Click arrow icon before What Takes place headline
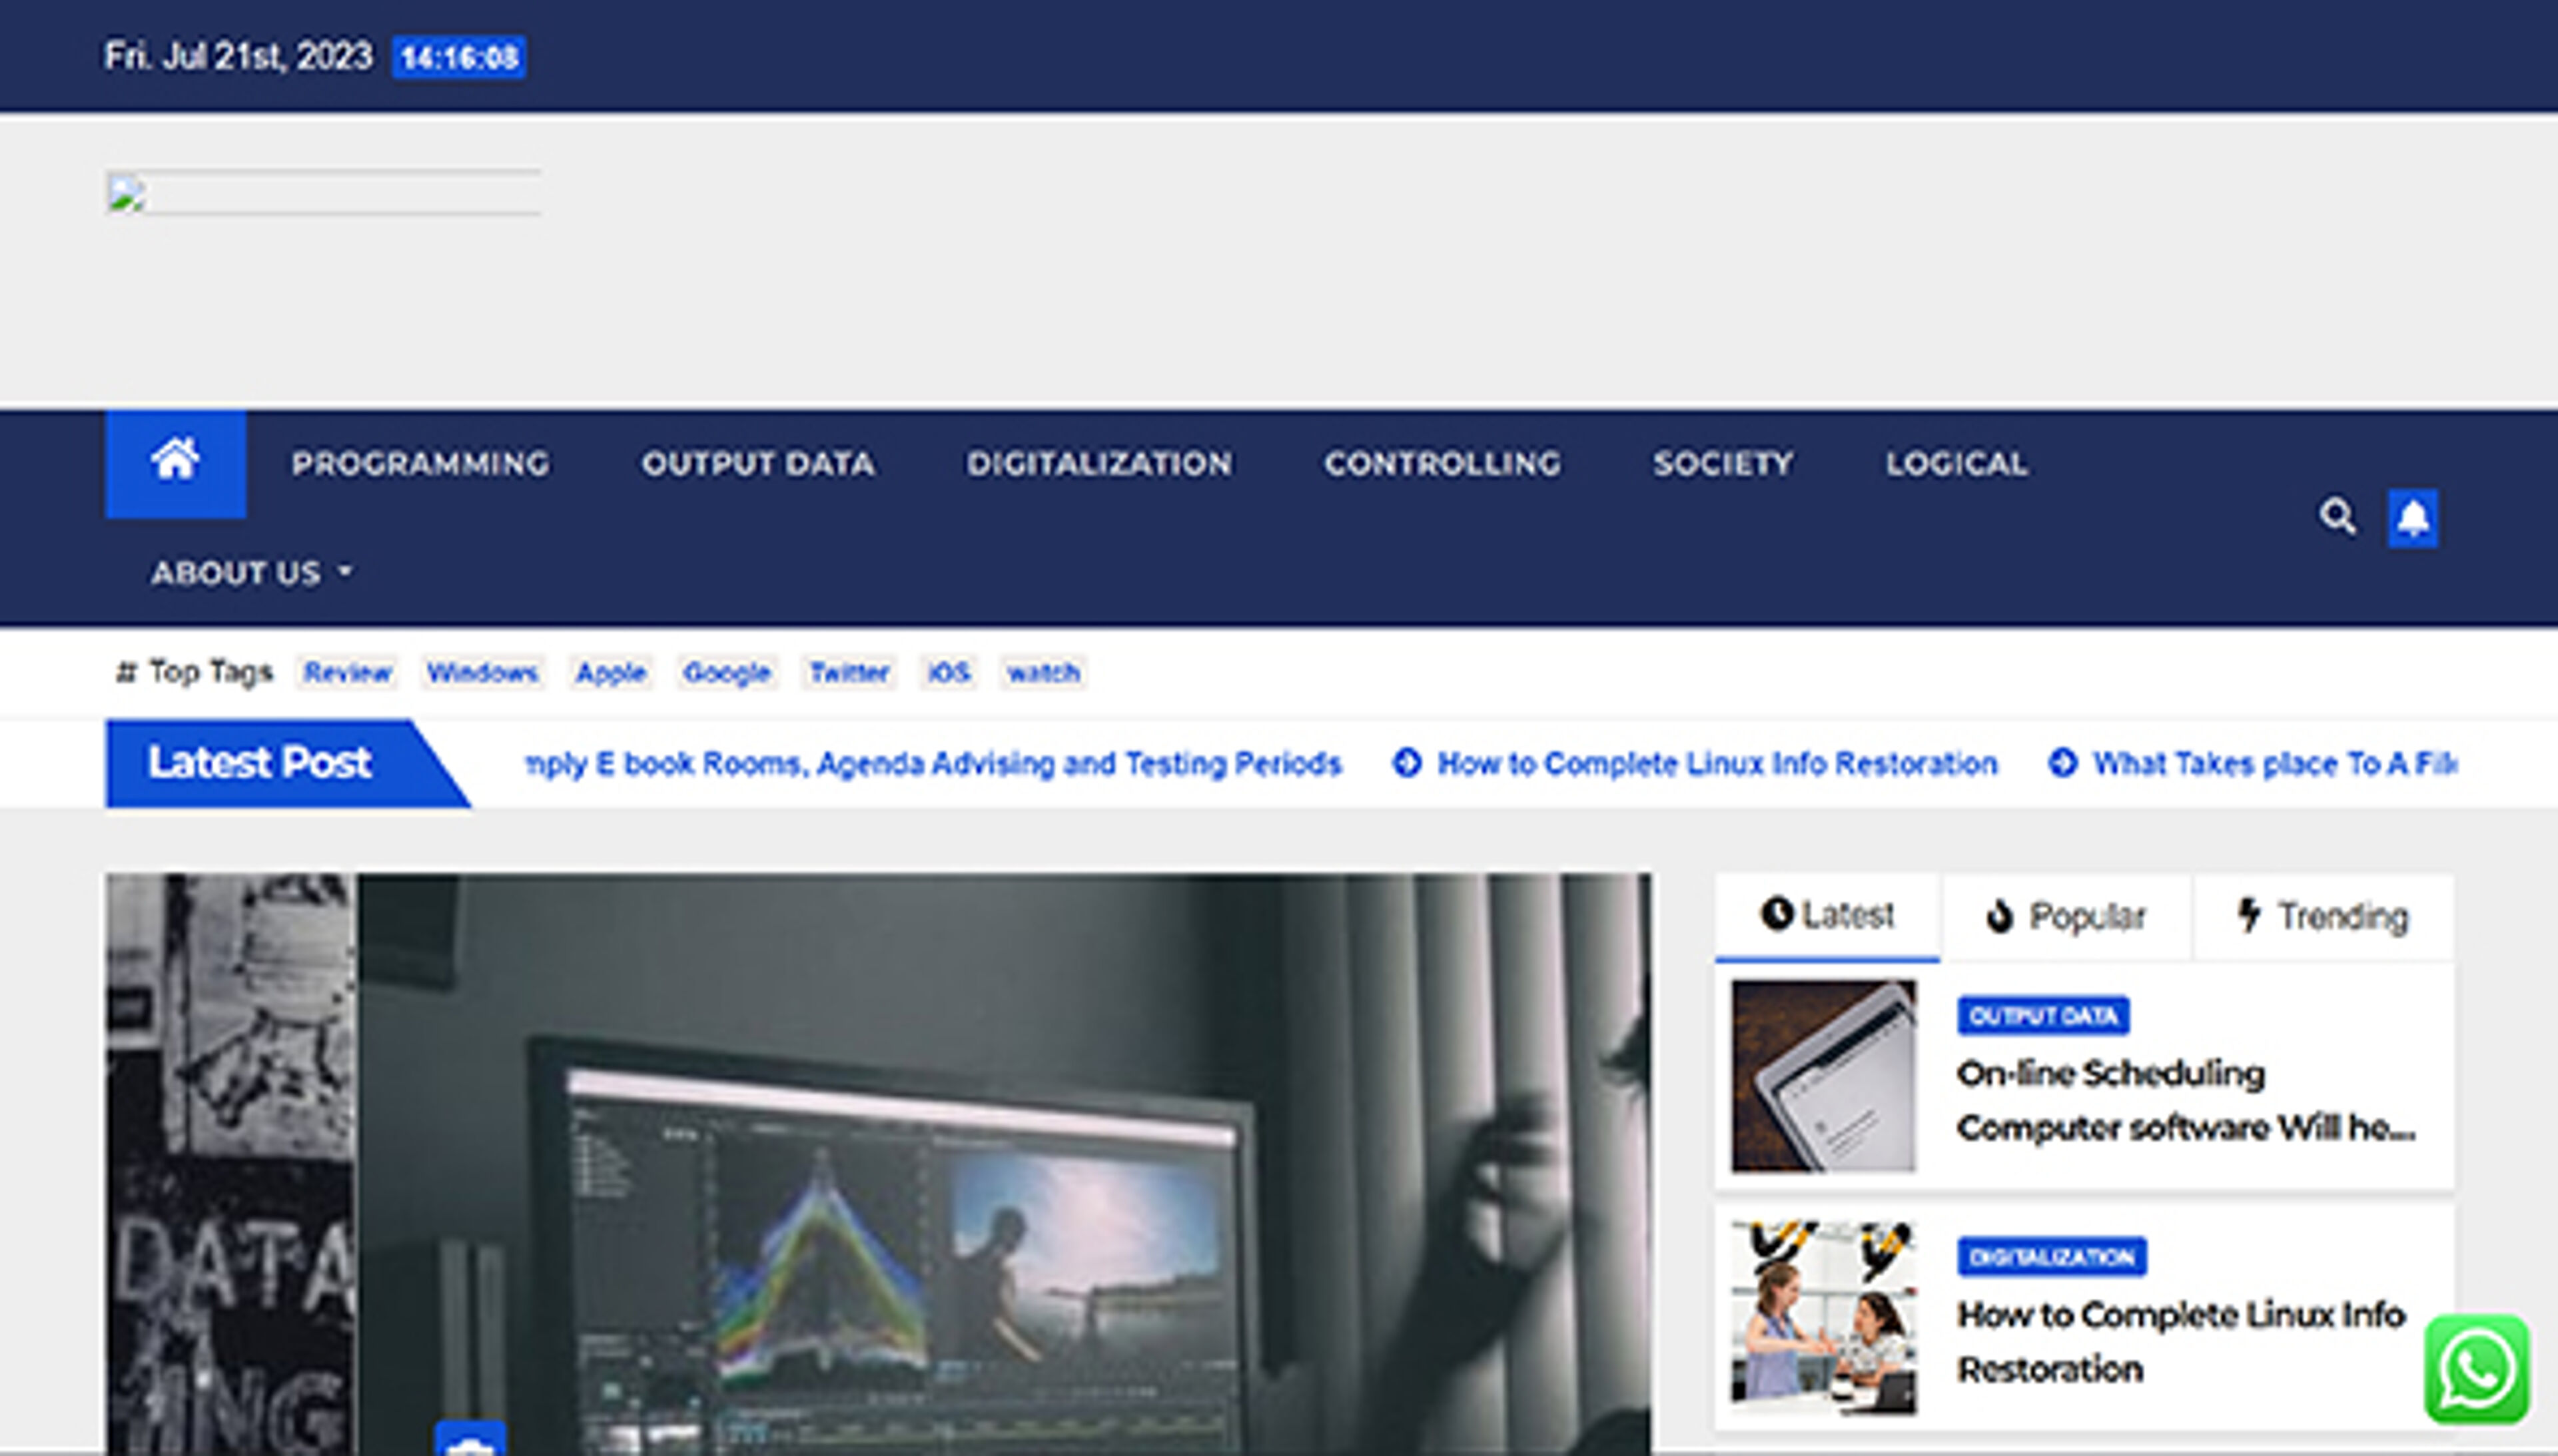The width and height of the screenshot is (2558, 1456). (x=2063, y=764)
